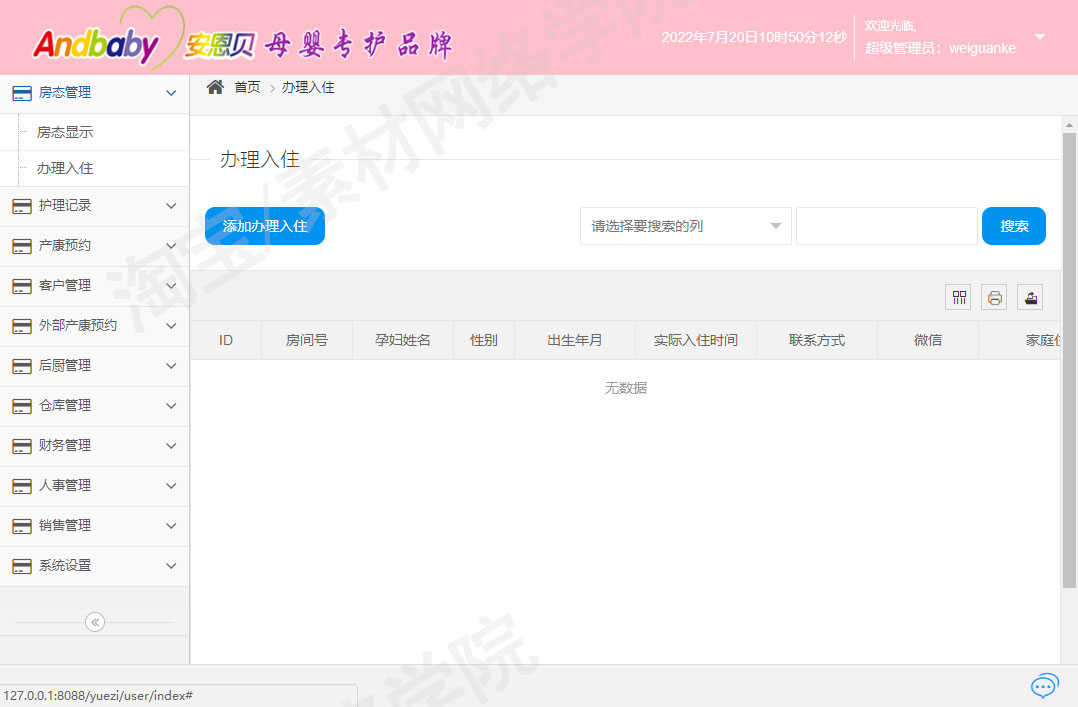
Task: Click 孕妇姓名 column header
Action: [x=403, y=340]
